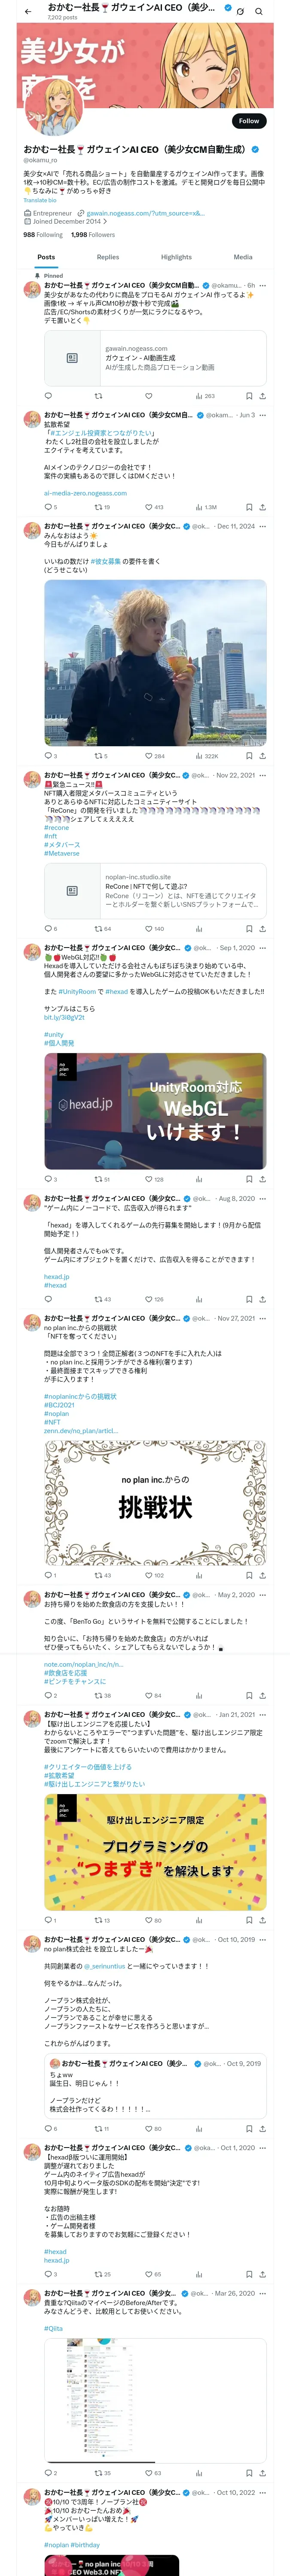Share the Dec 11, 2024 photo post

[x=263, y=756]
